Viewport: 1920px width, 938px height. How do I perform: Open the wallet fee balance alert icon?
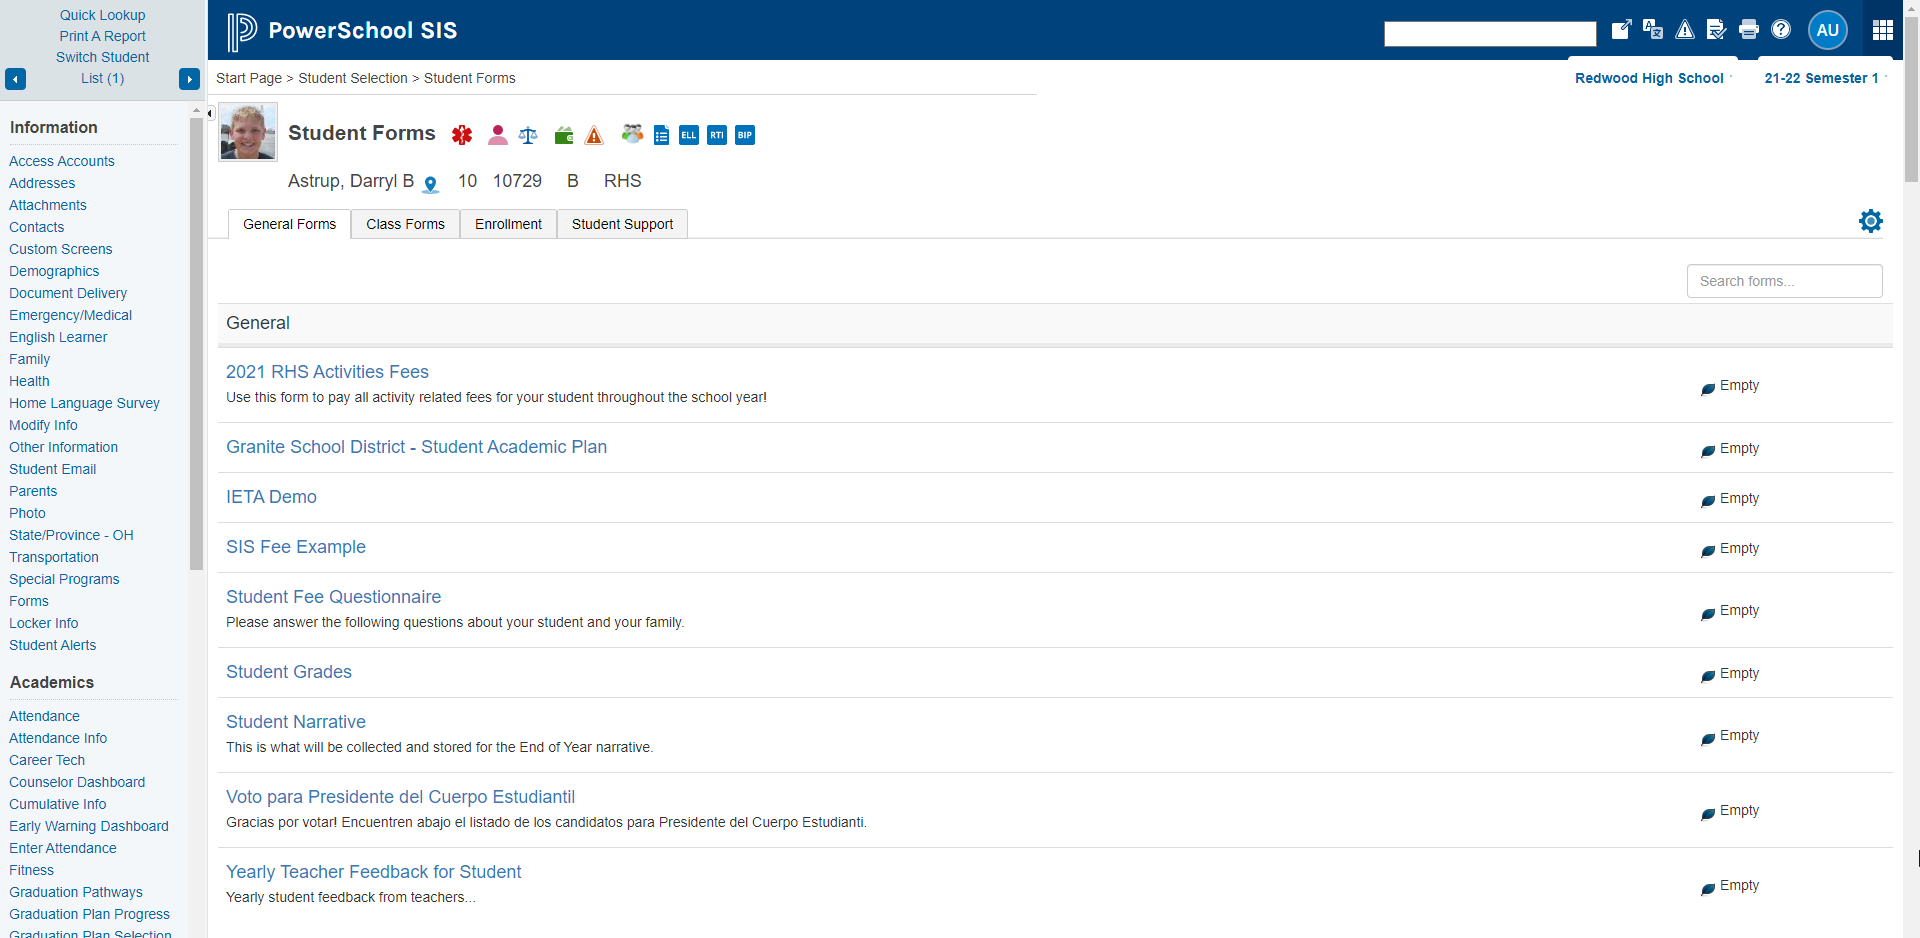[x=563, y=135]
